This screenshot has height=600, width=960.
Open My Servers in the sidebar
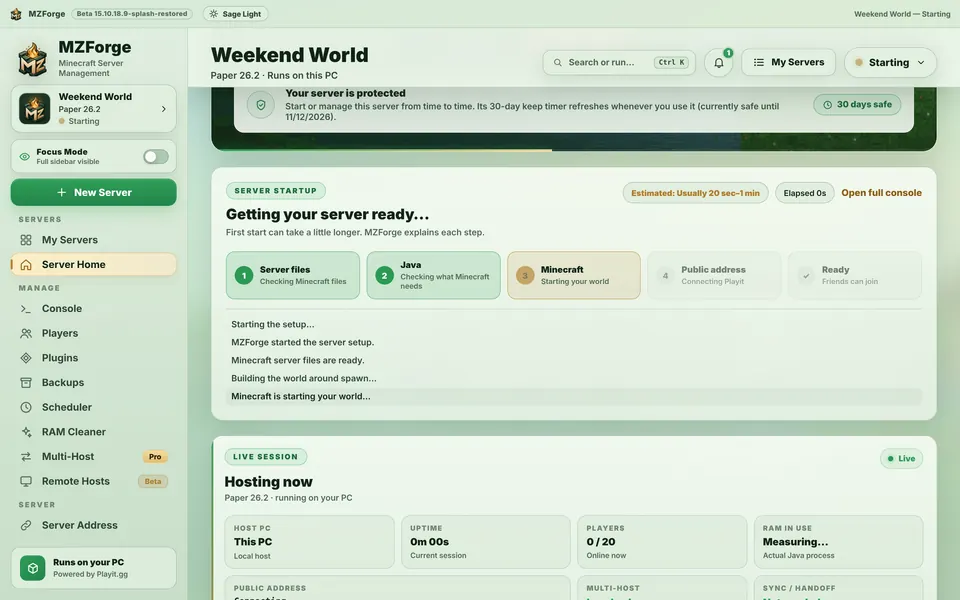point(94,240)
